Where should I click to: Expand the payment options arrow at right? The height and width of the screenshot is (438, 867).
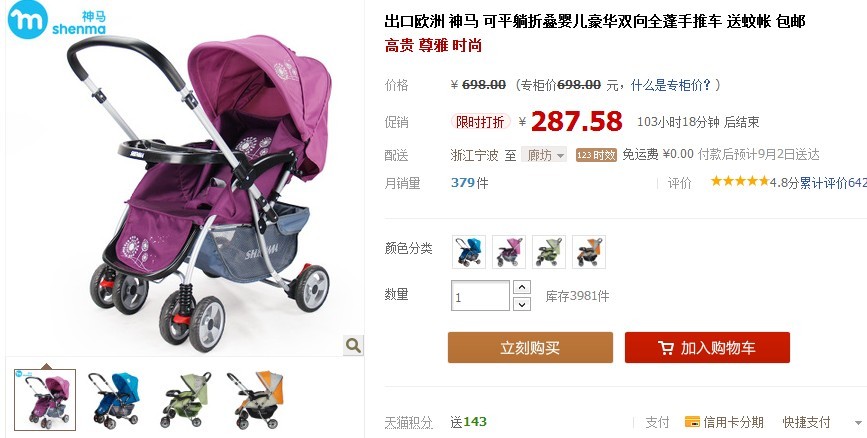[x=858, y=423]
